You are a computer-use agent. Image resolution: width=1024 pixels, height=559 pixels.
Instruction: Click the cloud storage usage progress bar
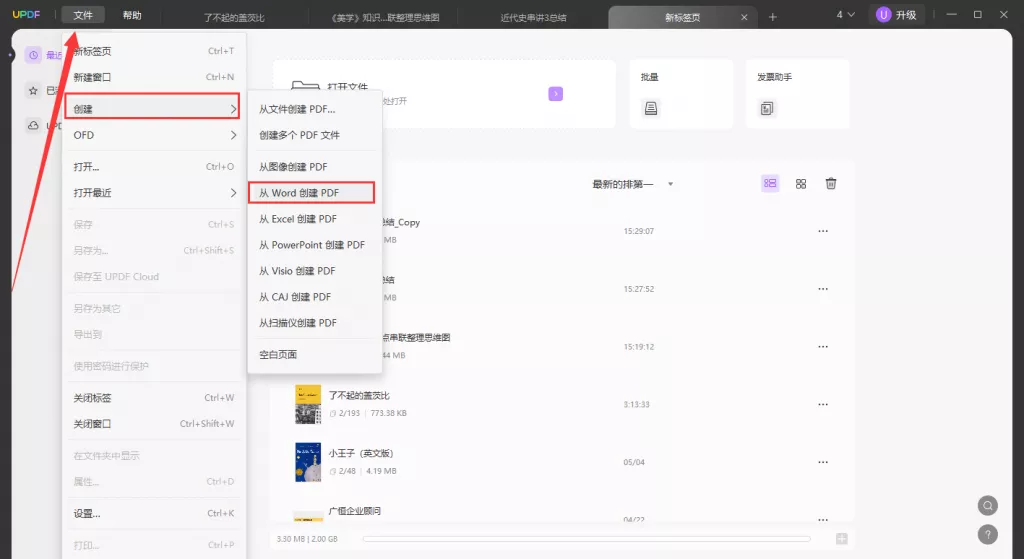[586, 539]
